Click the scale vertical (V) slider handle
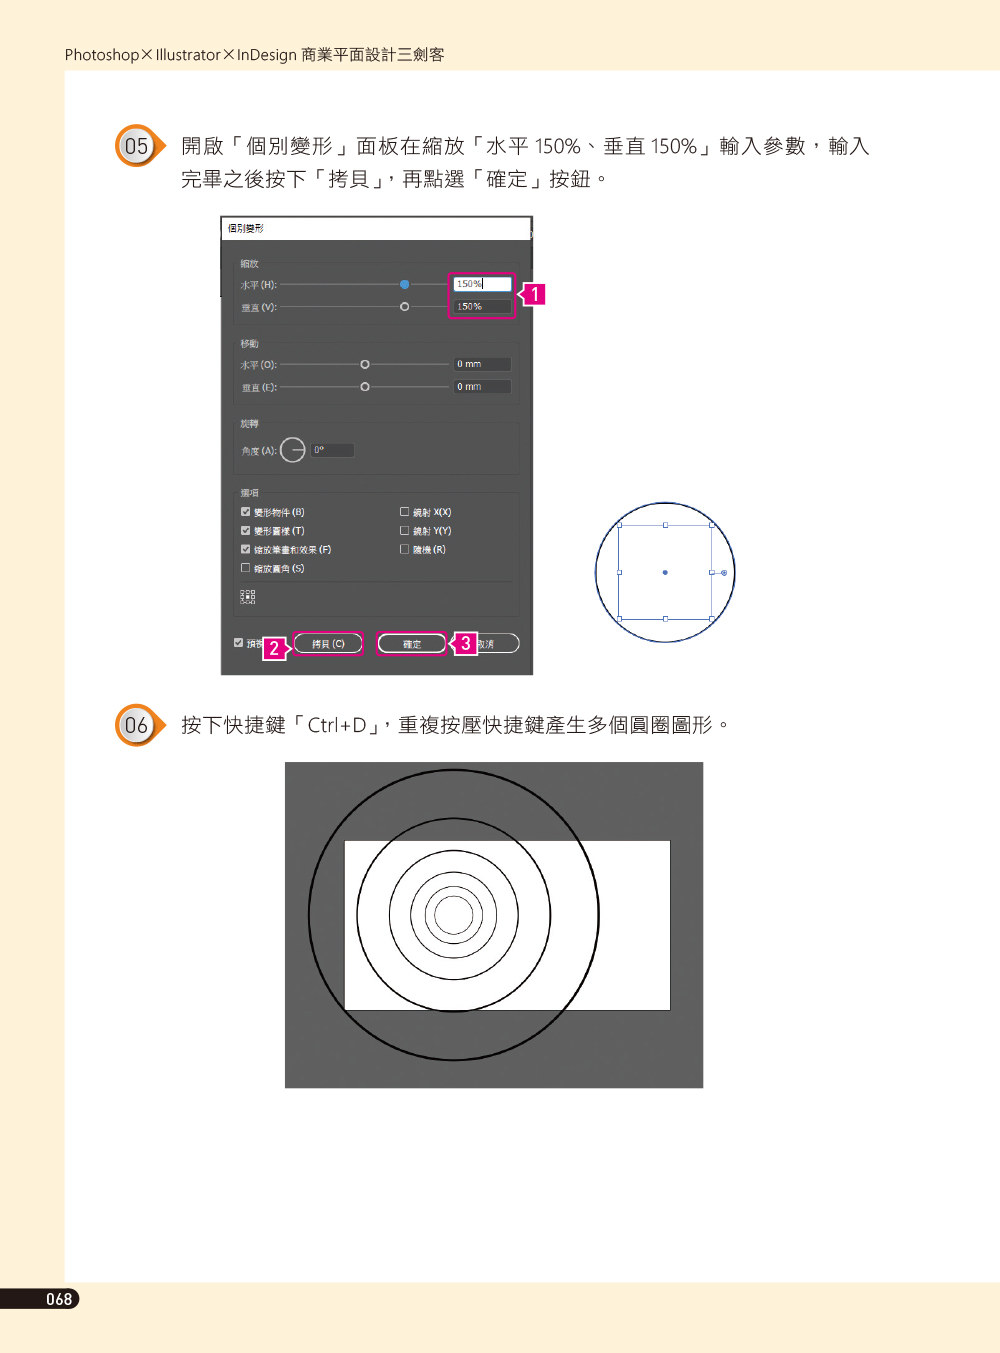The height and width of the screenshot is (1353, 1000). (404, 307)
